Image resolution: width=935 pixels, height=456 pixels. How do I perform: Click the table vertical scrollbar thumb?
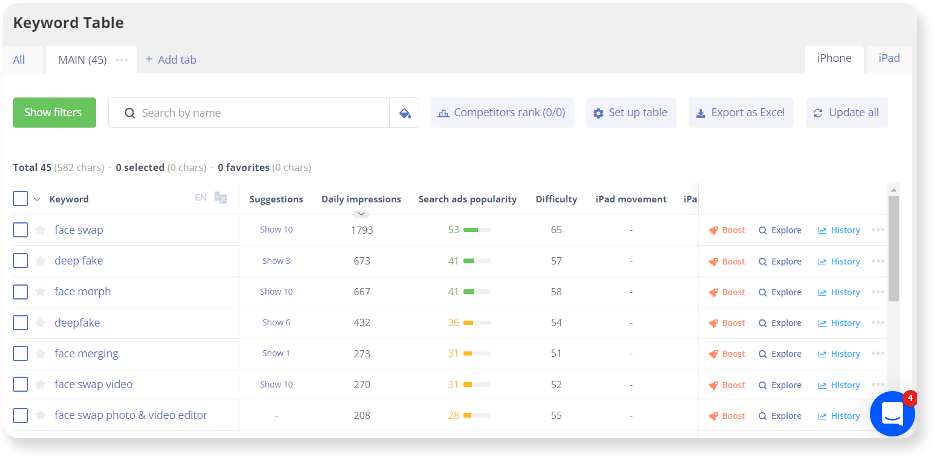893,249
